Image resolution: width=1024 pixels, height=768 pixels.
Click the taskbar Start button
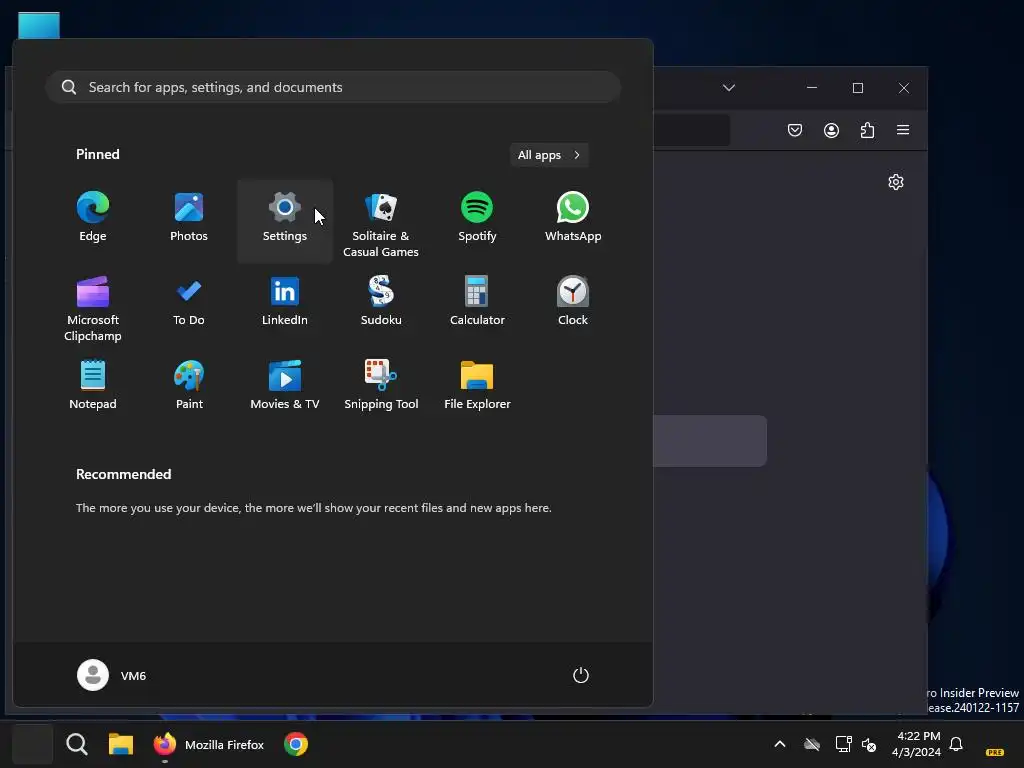[33, 744]
